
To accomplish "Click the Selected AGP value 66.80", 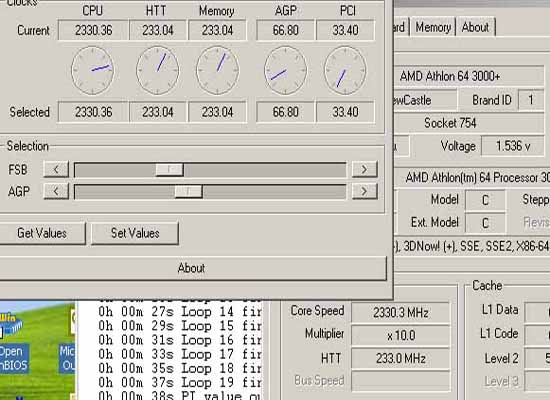I will (x=286, y=112).
